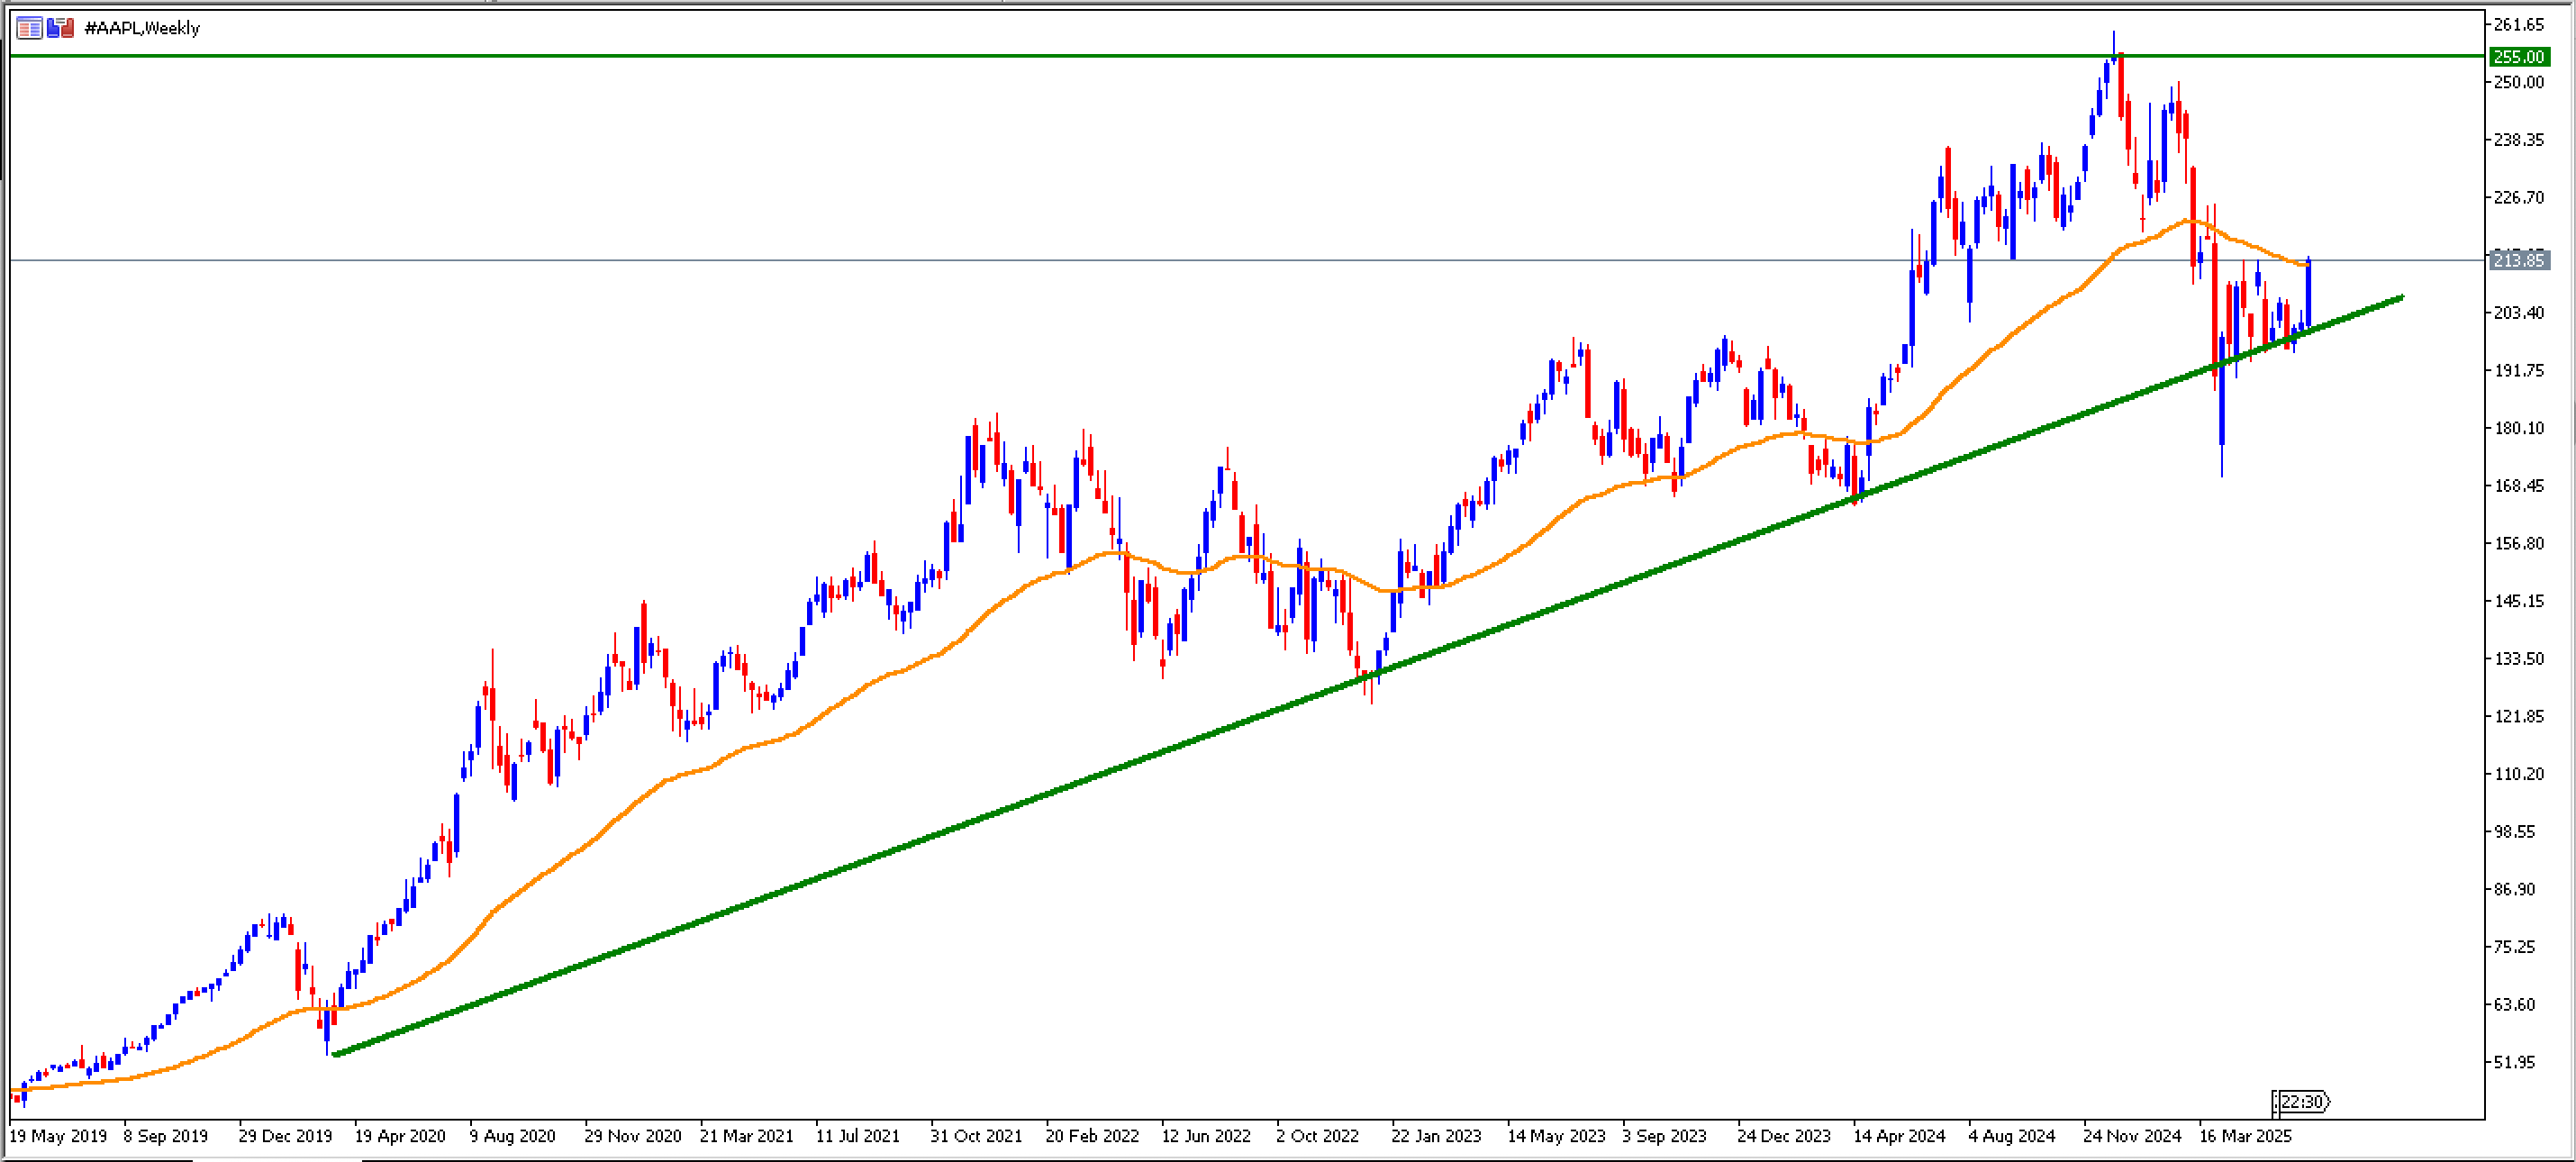Viewport: 2576px width, 1162px height.
Task: Click the 156.80 price scale value
Action: [2518, 544]
